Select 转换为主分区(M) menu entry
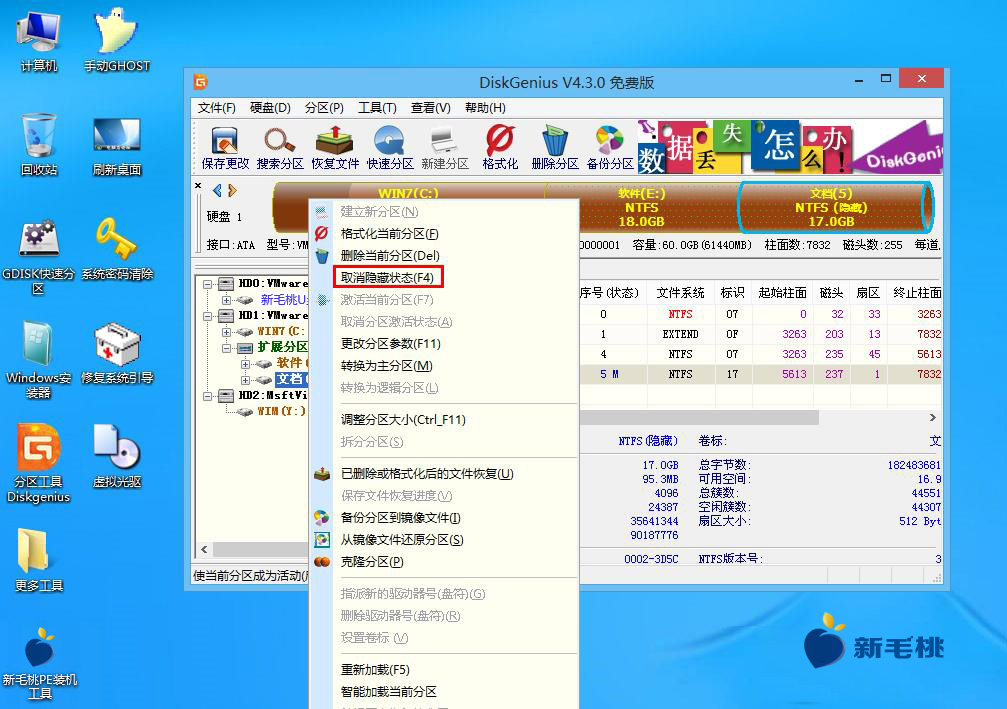The width and height of the screenshot is (1007, 709). click(444, 365)
